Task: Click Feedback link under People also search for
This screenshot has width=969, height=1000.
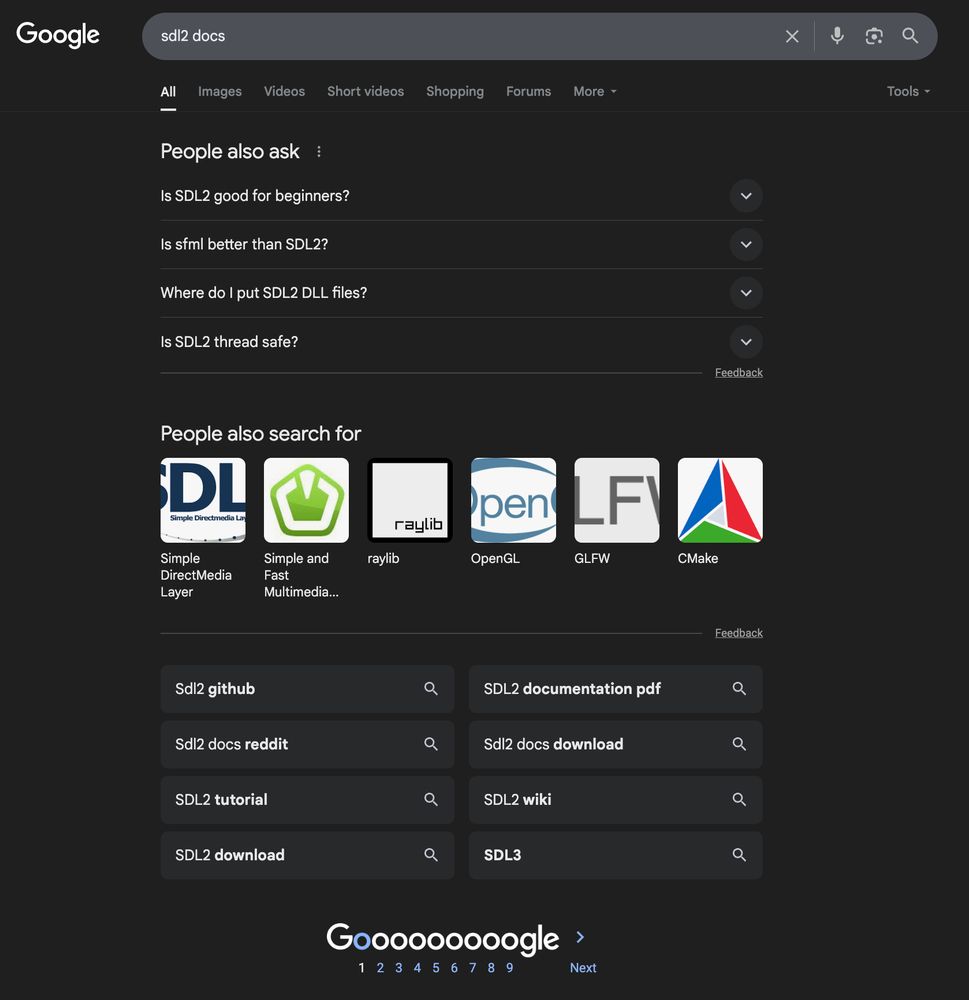Action: [x=738, y=633]
